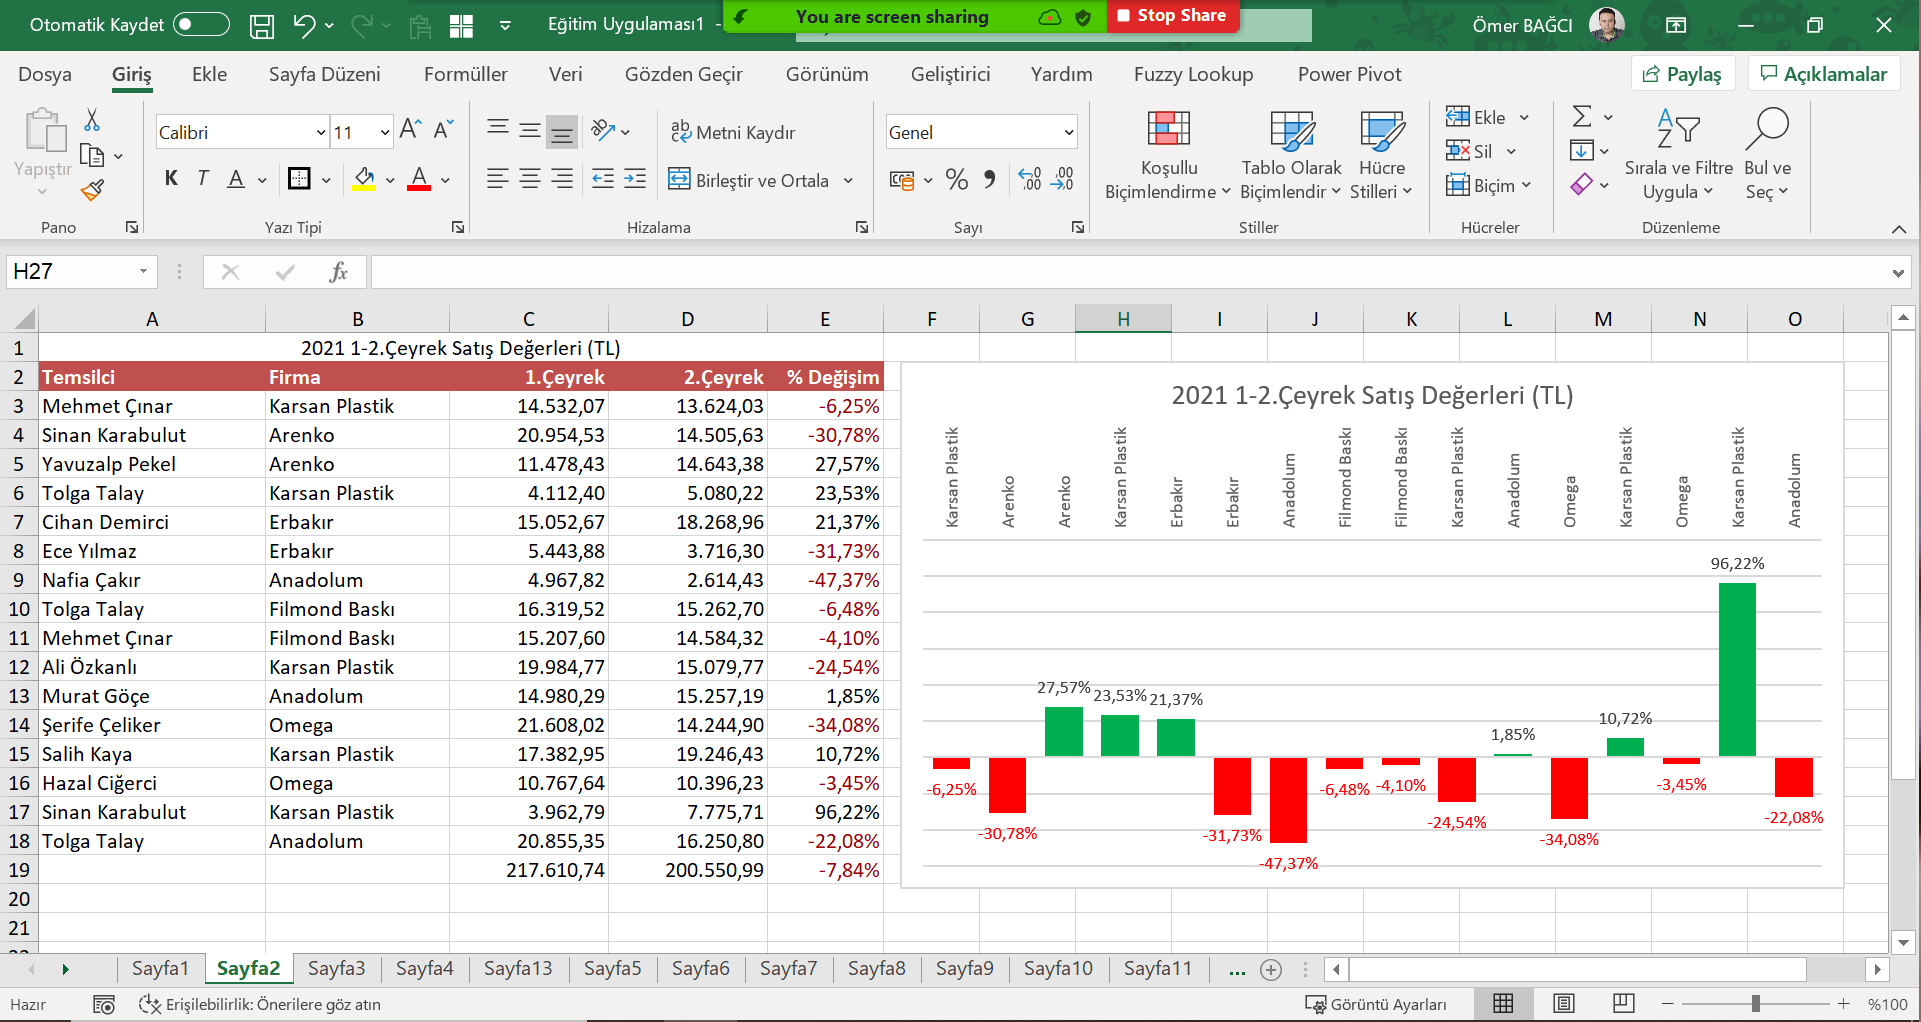Screen dimensions: 1921x1022
Task: Apply percent style number format
Action: (956, 180)
